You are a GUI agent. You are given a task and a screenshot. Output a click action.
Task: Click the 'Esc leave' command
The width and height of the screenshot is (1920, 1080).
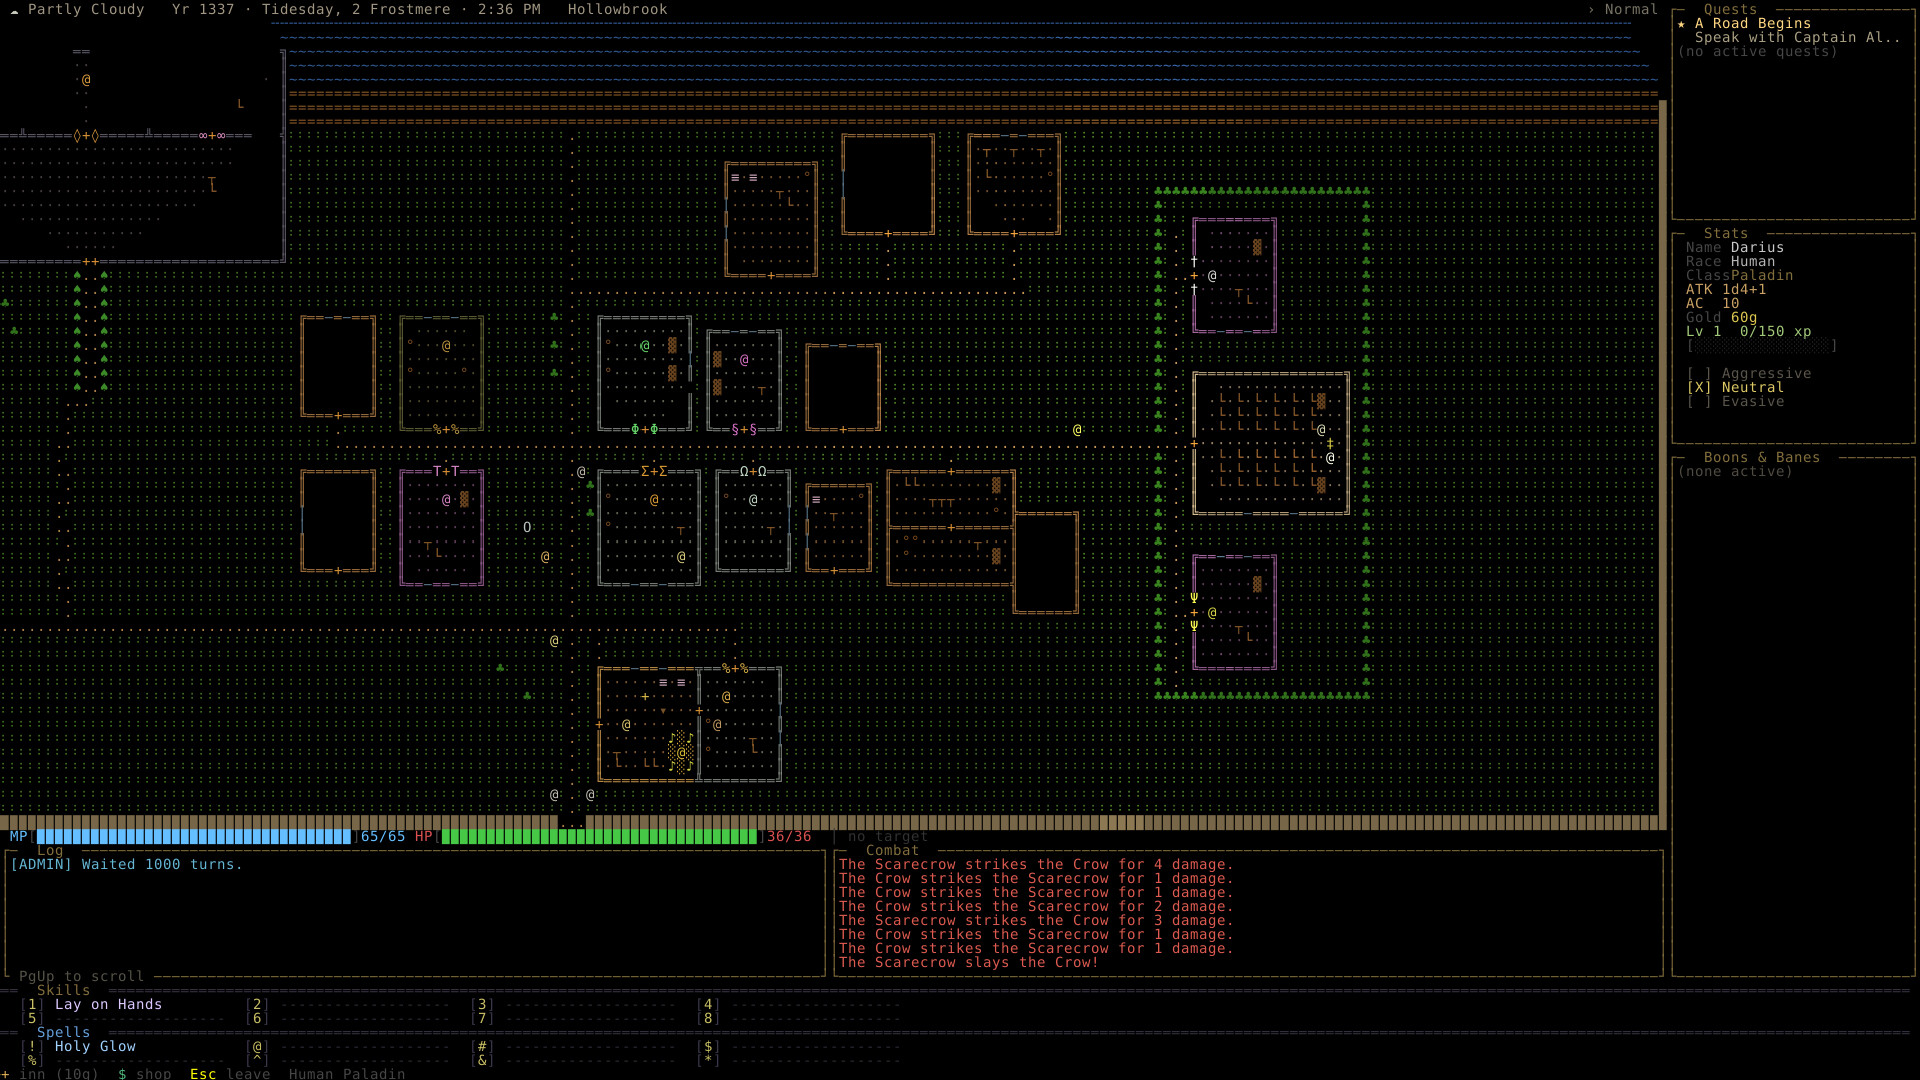[x=230, y=1074]
